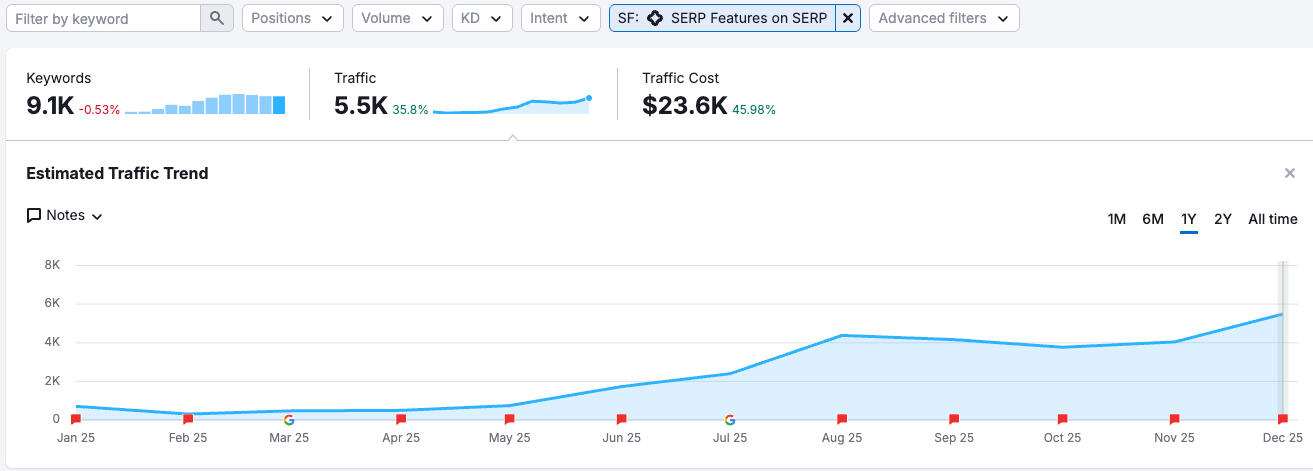
Task: Open the Intent filter dropdown
Action: [x=560, y=18]
